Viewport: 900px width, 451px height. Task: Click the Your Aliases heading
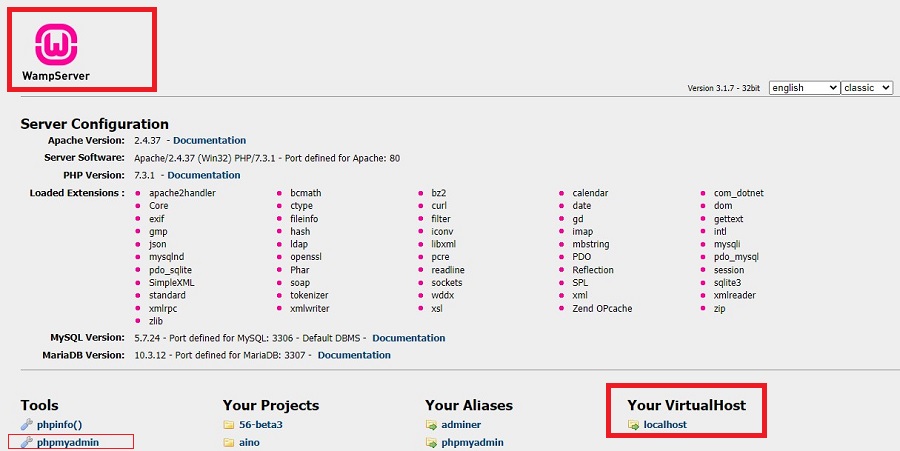coord(469,405)
